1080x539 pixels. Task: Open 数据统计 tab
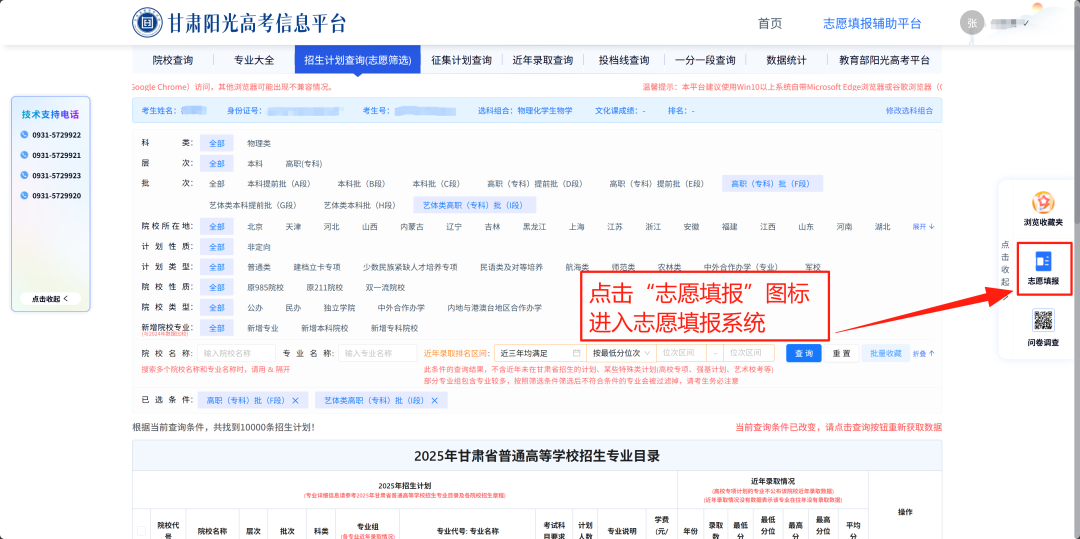786,60
